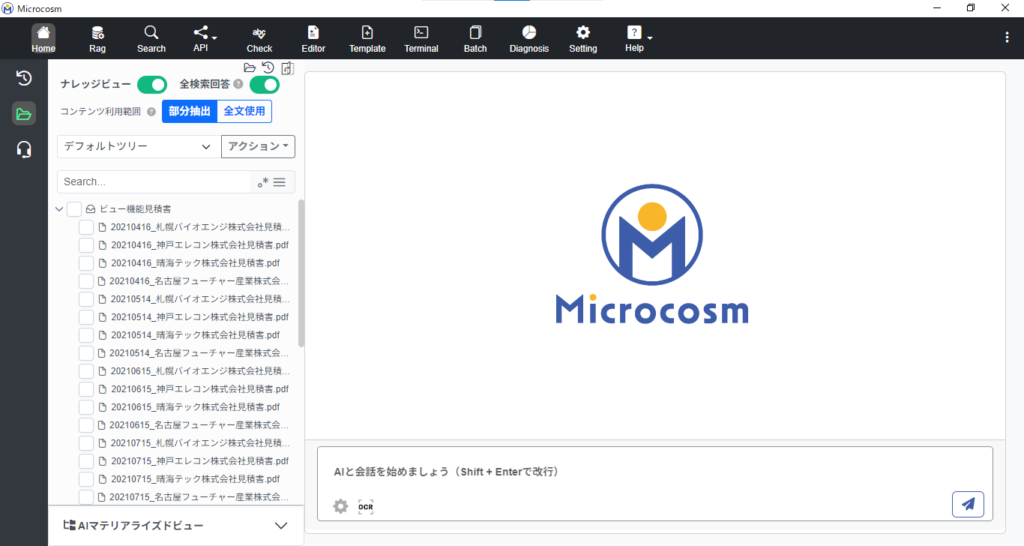This screenshot has height=546, width=1024.
Task: Click the export icon above the knowledge panel
Action: pos(287,68)
